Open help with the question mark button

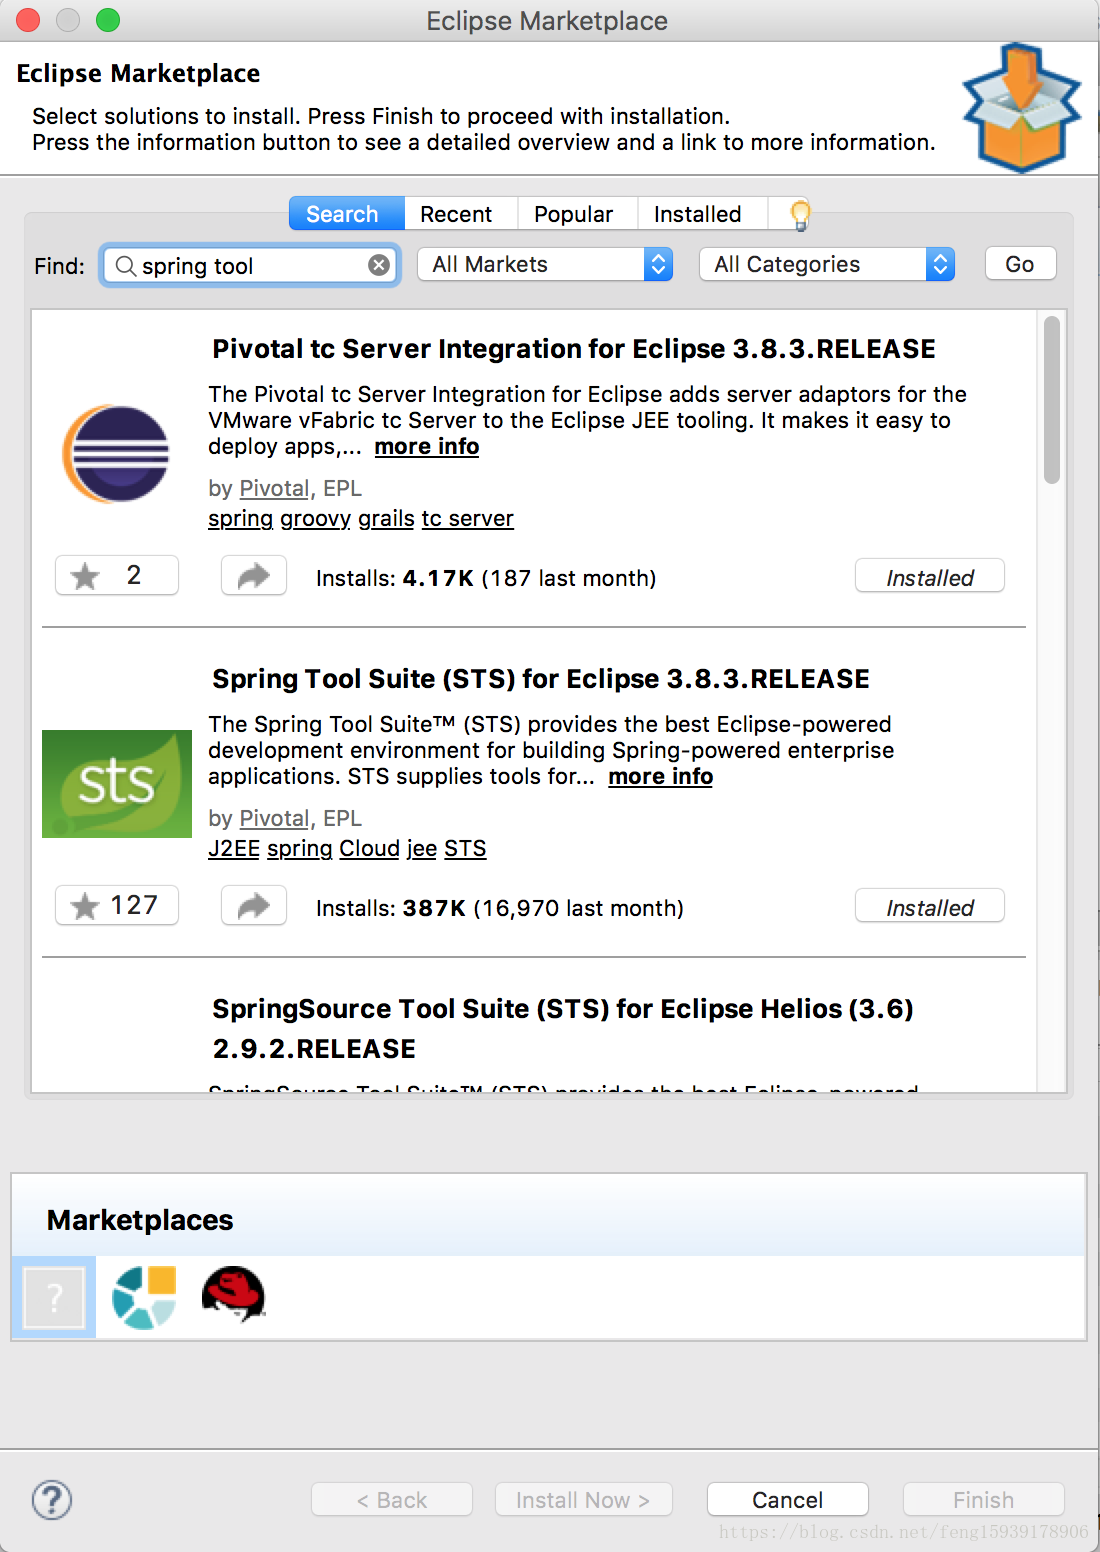point(52,1500)
